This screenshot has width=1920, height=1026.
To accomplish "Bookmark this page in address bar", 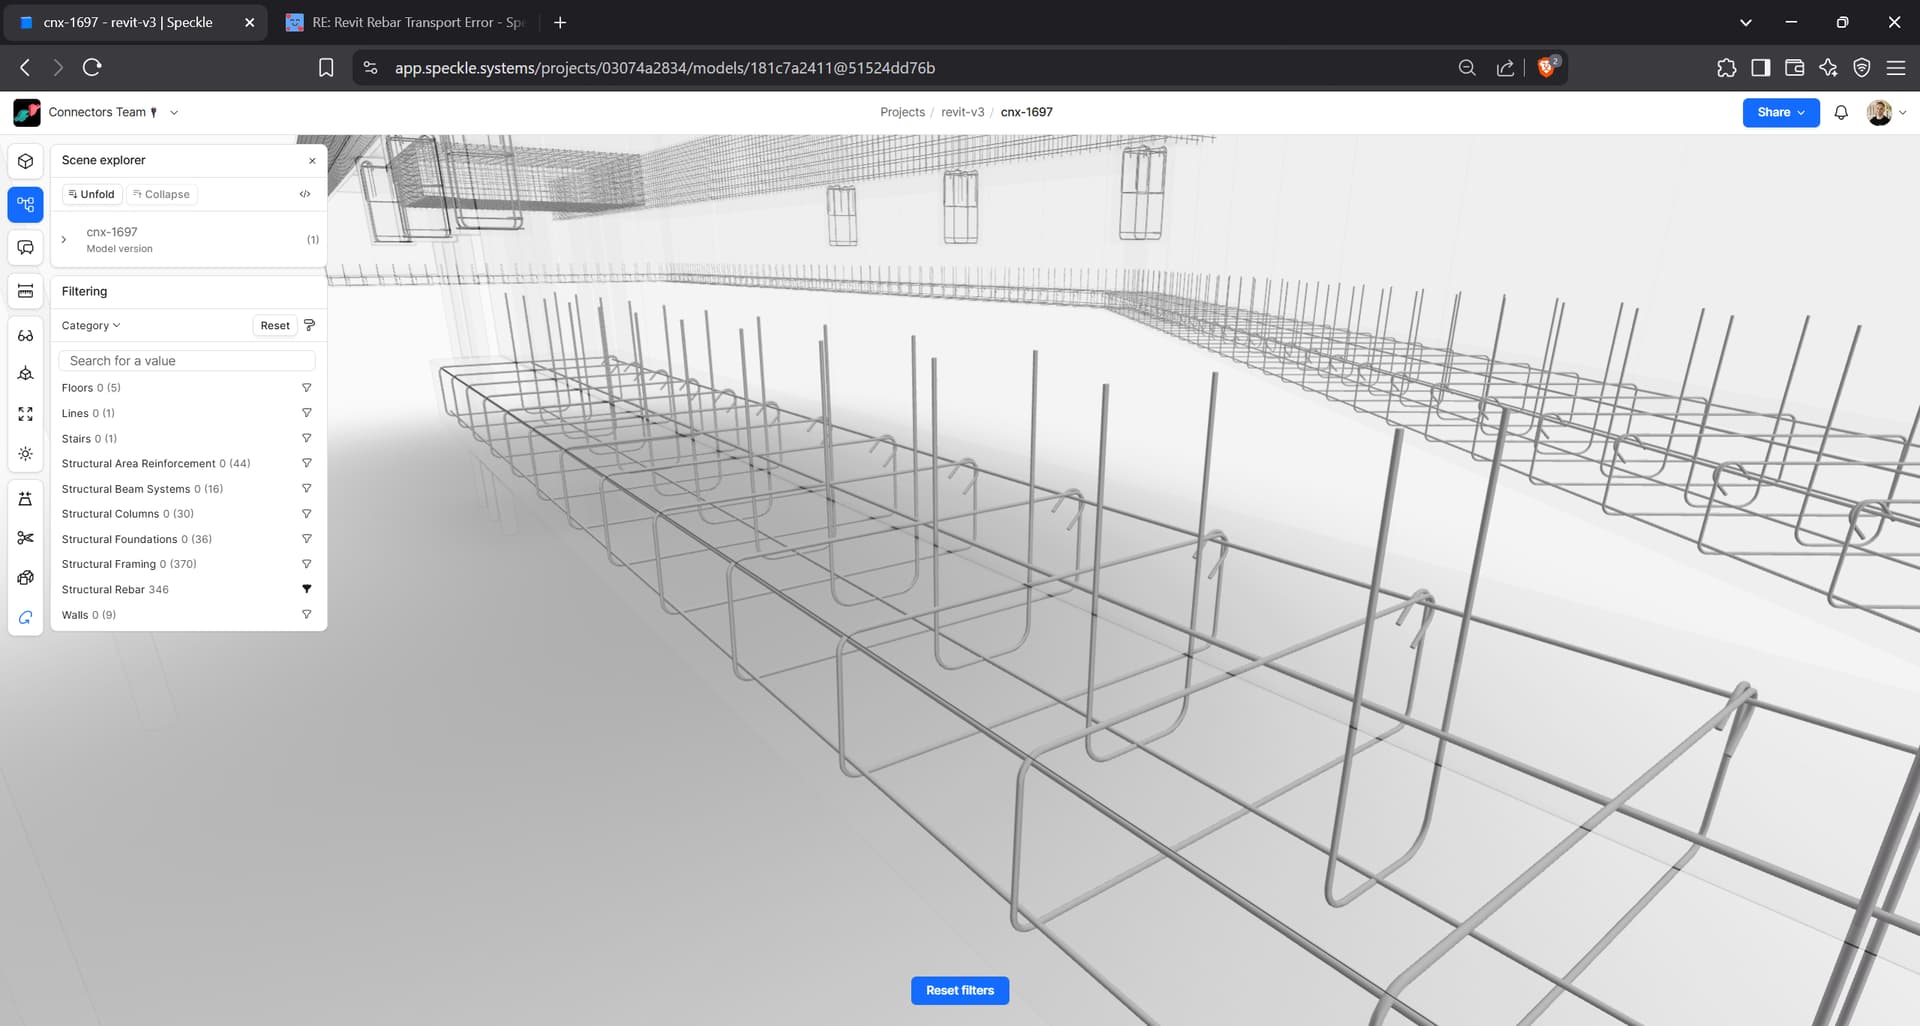I will pos(326,68).
